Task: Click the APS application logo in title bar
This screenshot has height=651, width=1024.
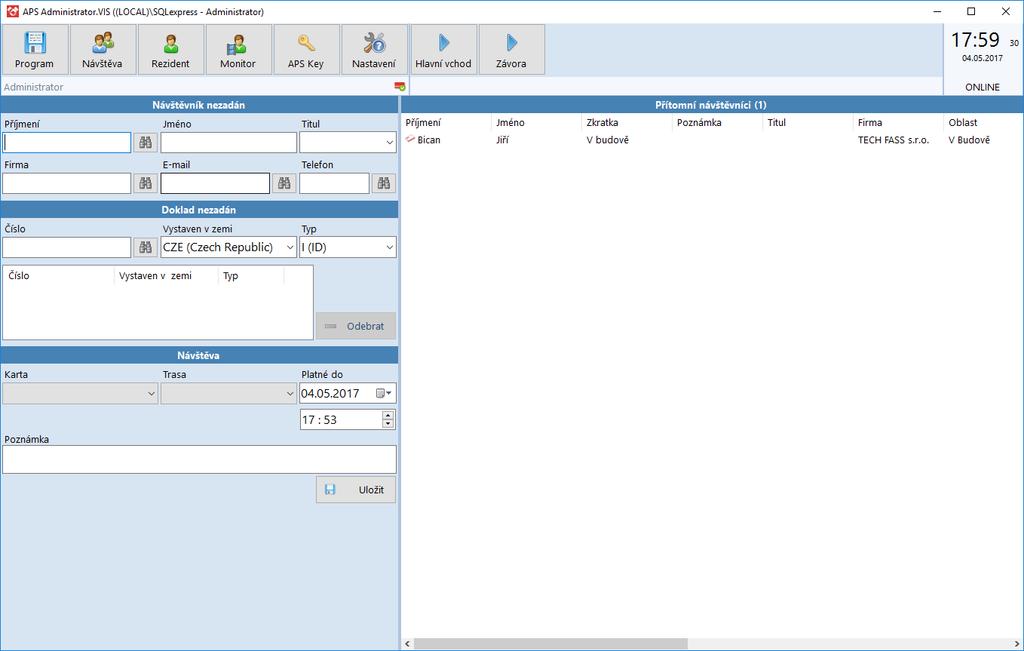Action: [12, 11]
